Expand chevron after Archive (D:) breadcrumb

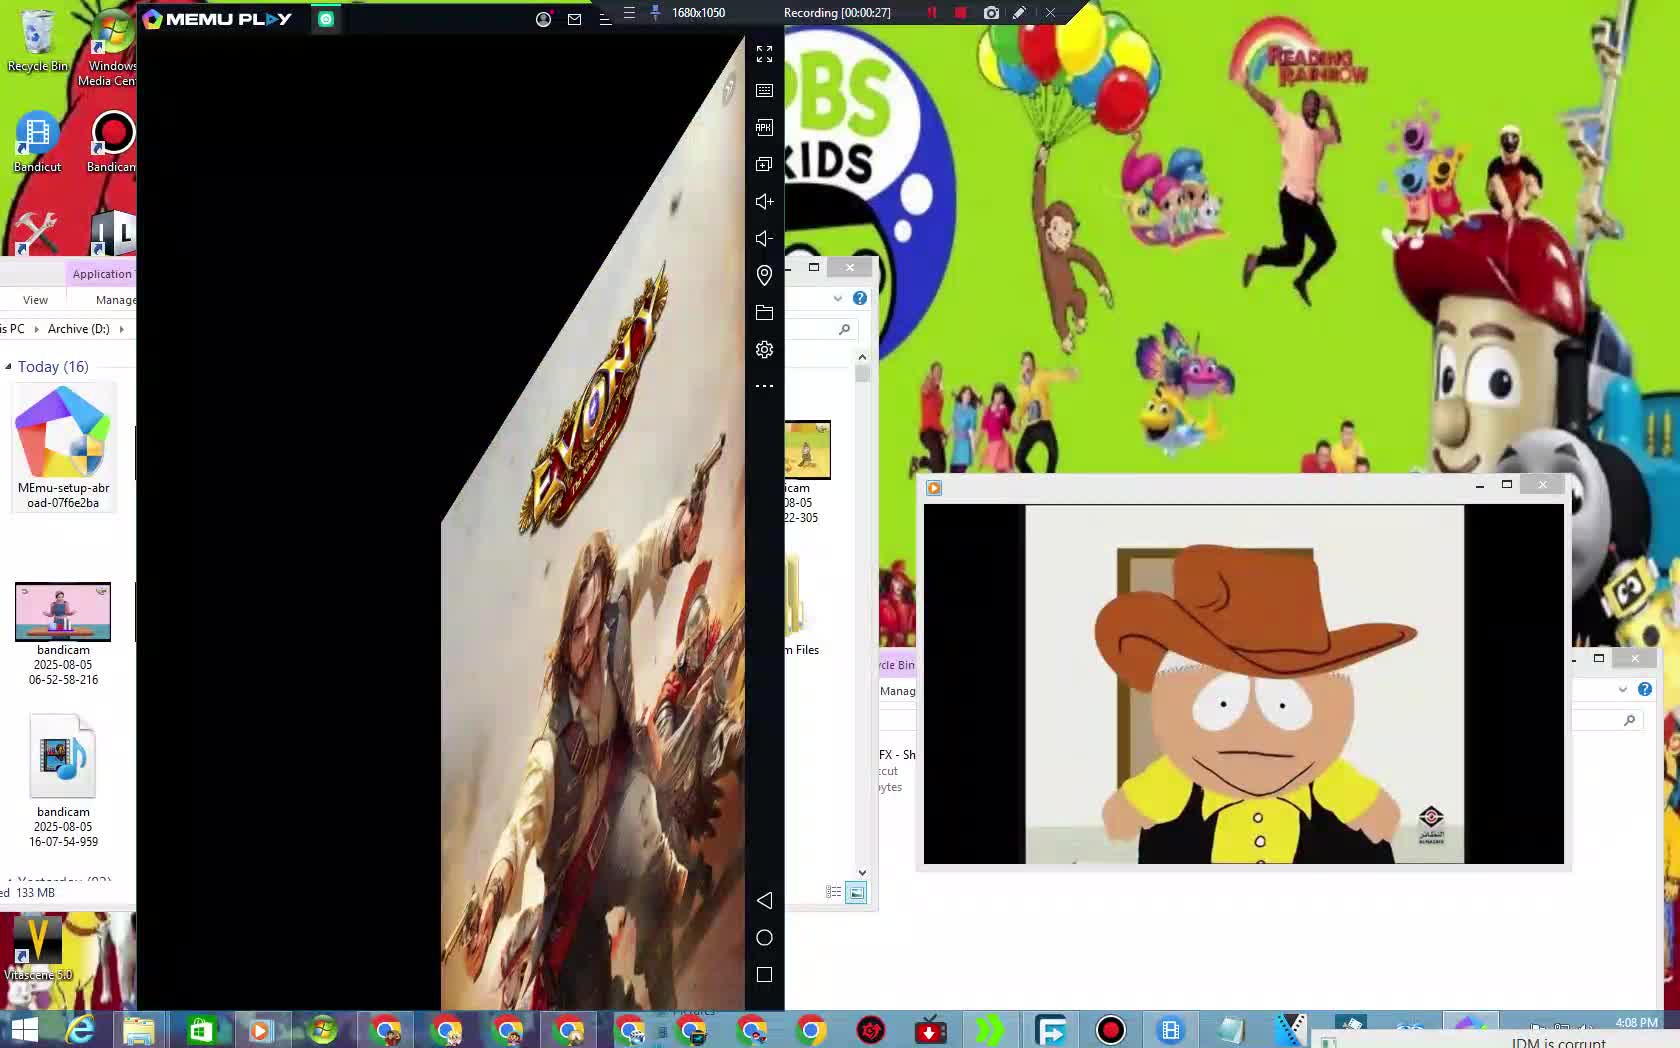click(122, 329)
